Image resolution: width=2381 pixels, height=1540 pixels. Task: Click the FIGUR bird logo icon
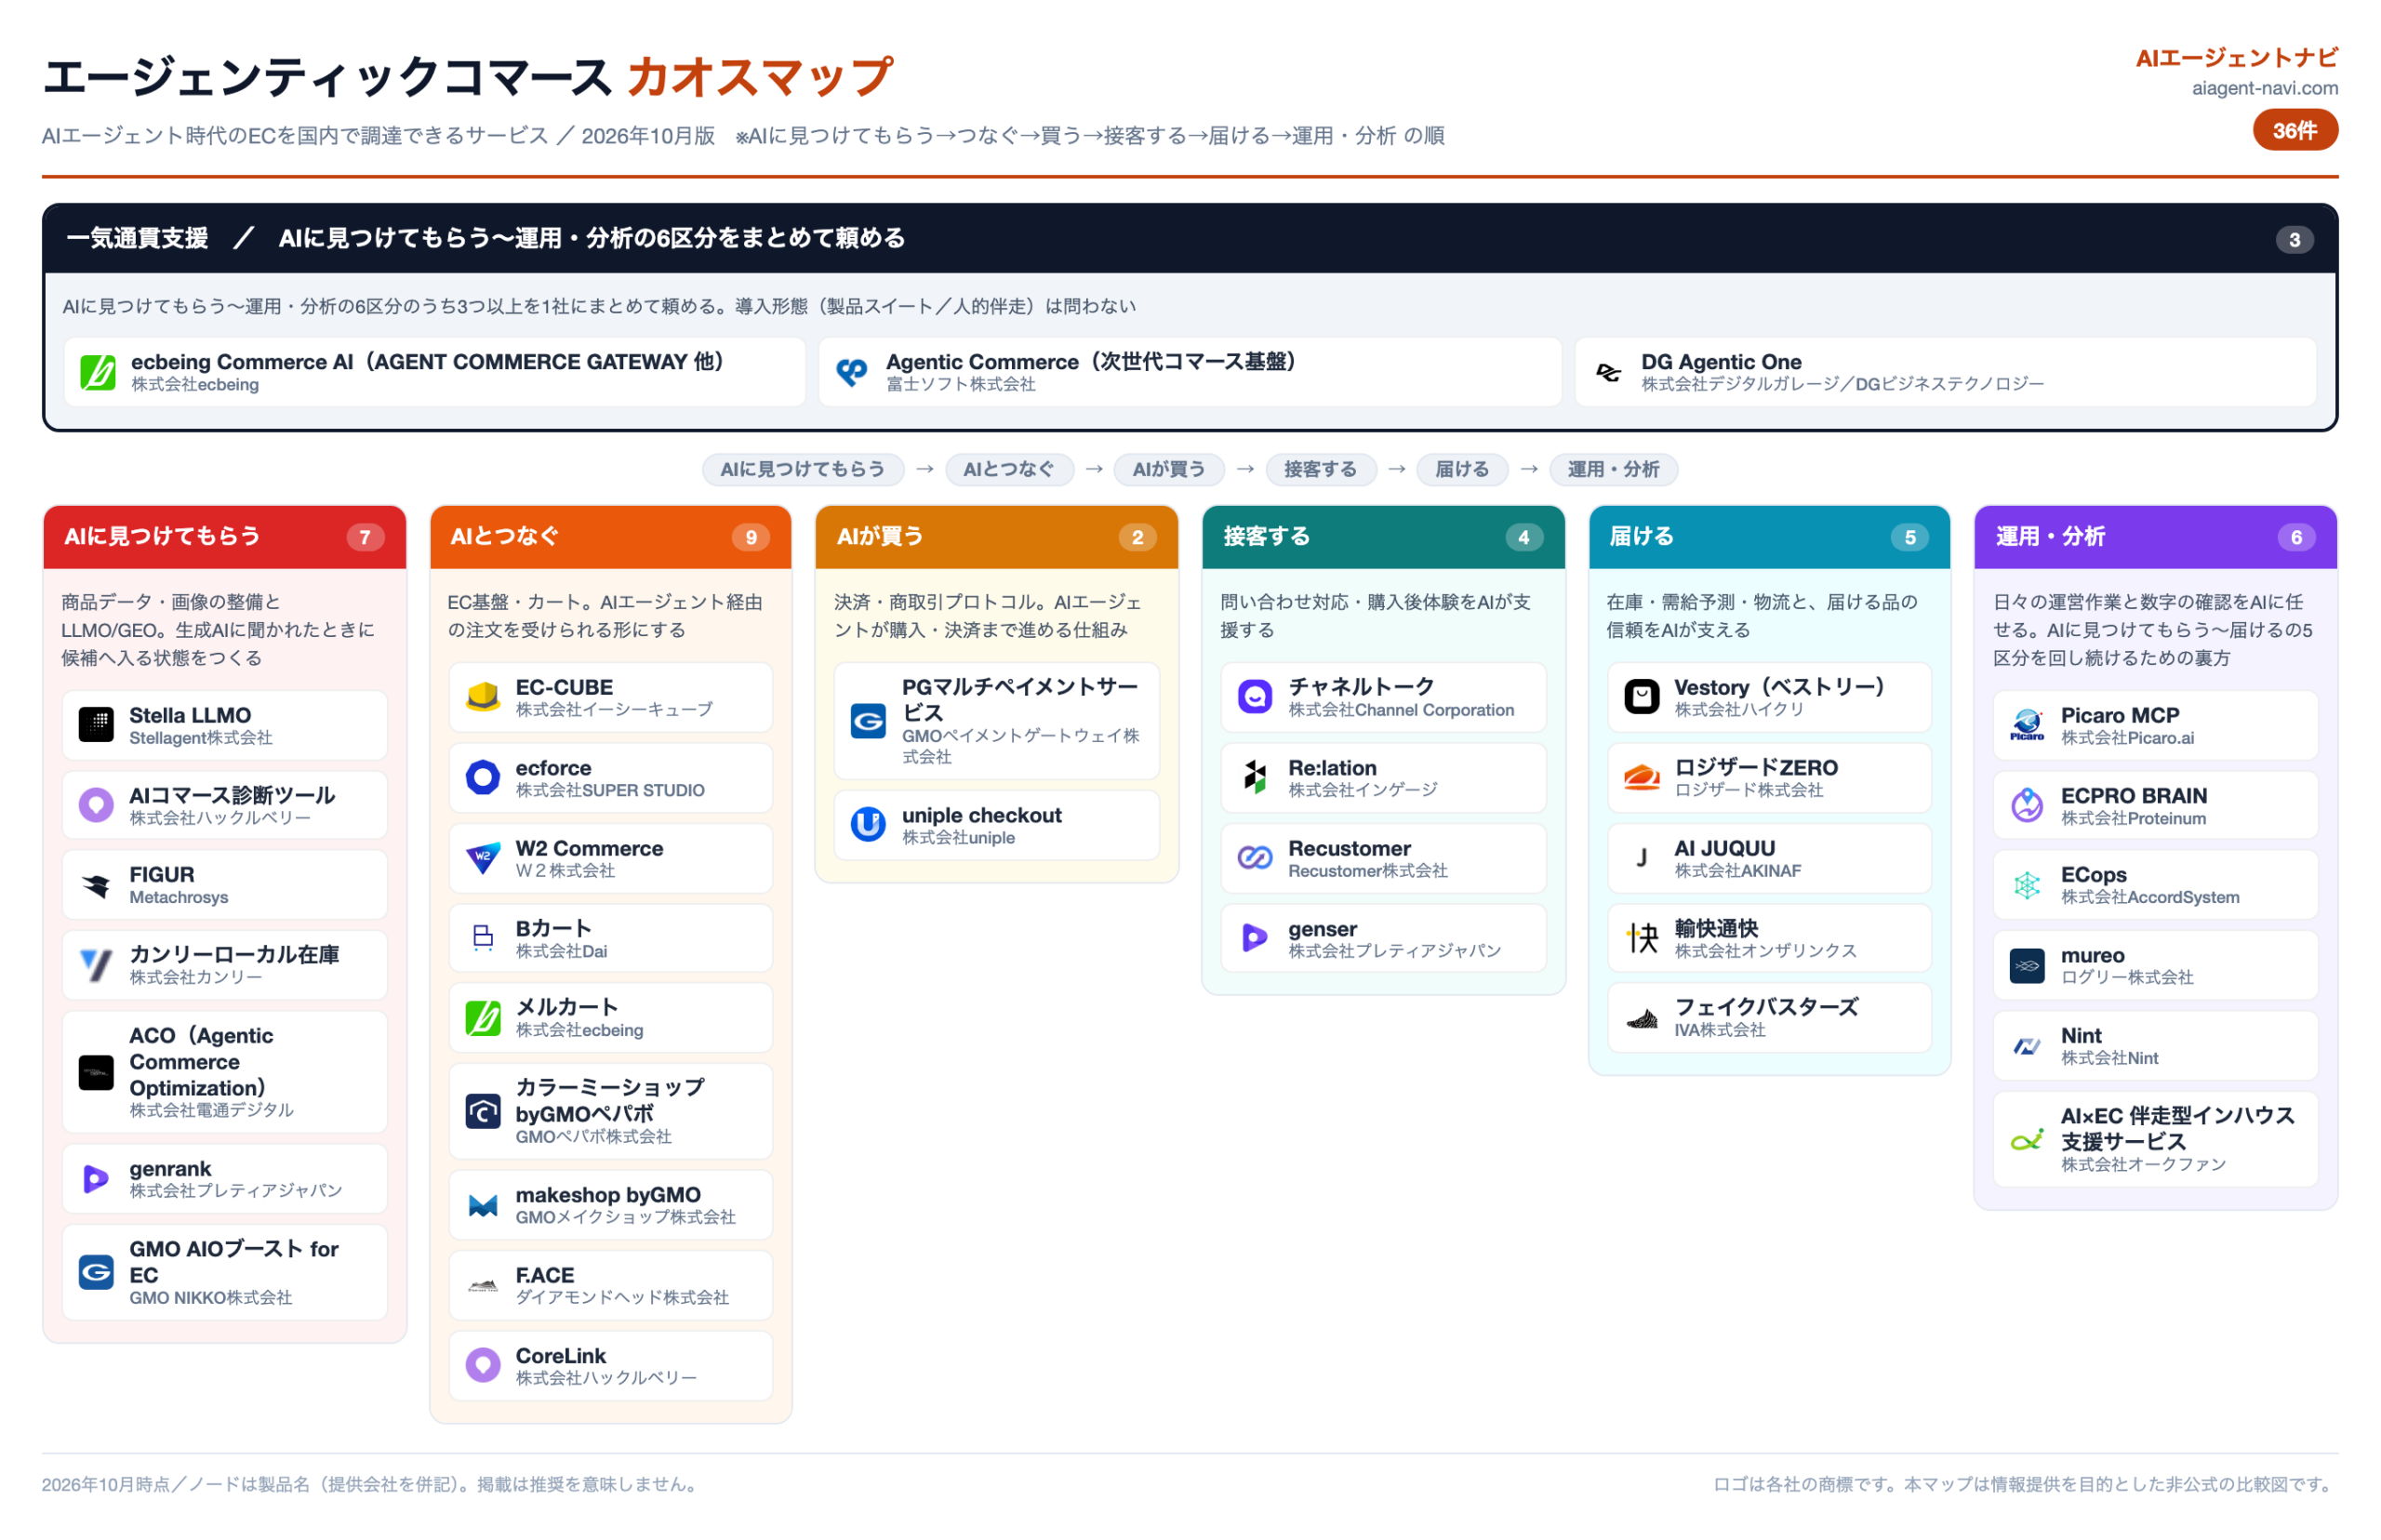coord(96,885)
